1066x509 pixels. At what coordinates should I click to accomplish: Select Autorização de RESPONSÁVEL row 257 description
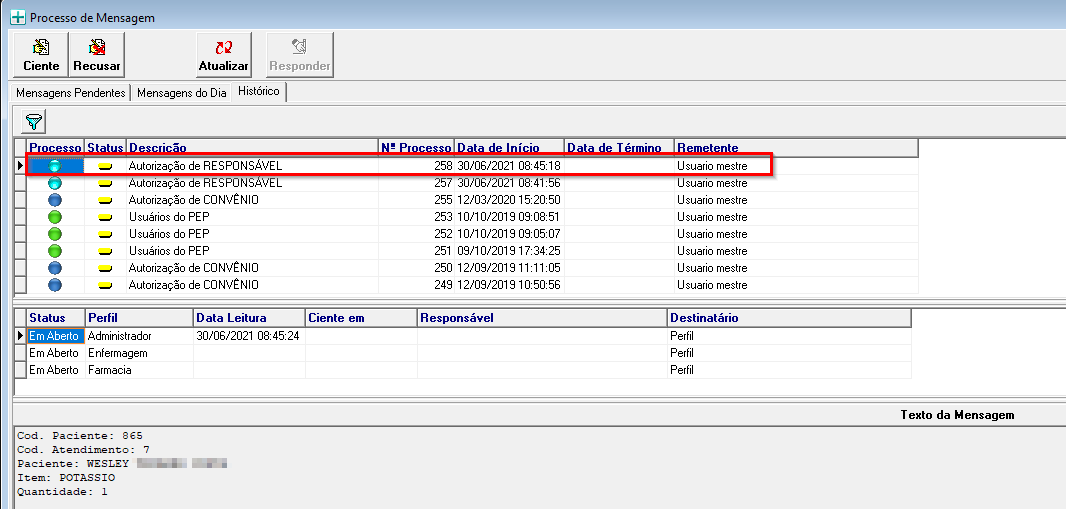pos(205,183)
